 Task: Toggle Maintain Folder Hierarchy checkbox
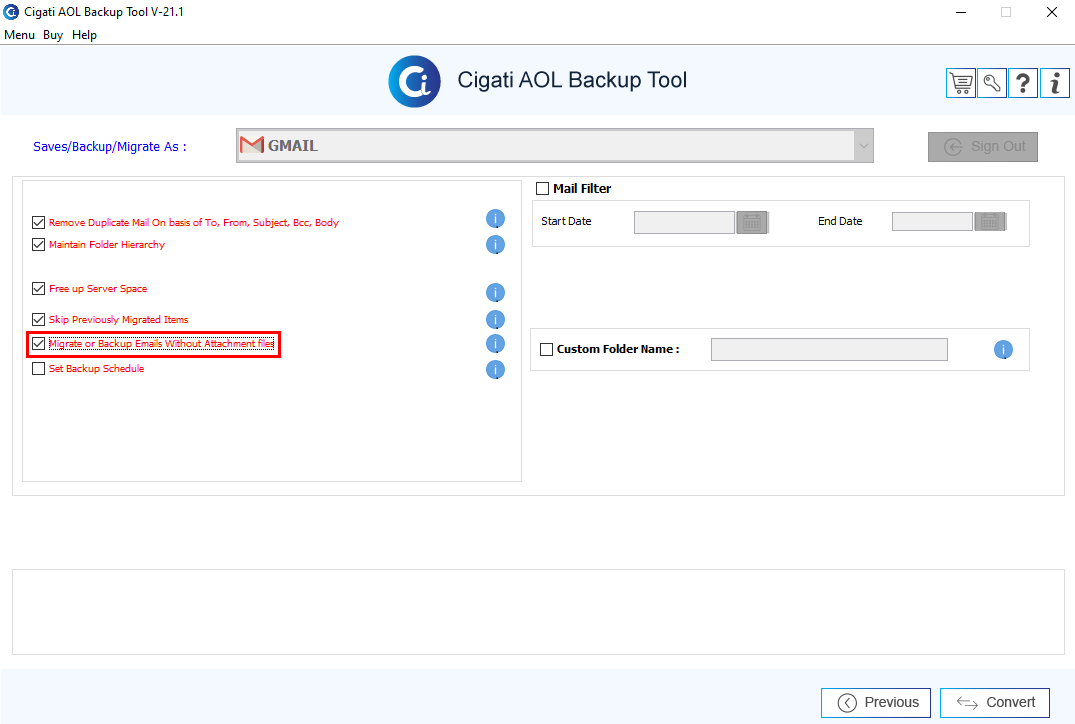[x=38, y=244]
